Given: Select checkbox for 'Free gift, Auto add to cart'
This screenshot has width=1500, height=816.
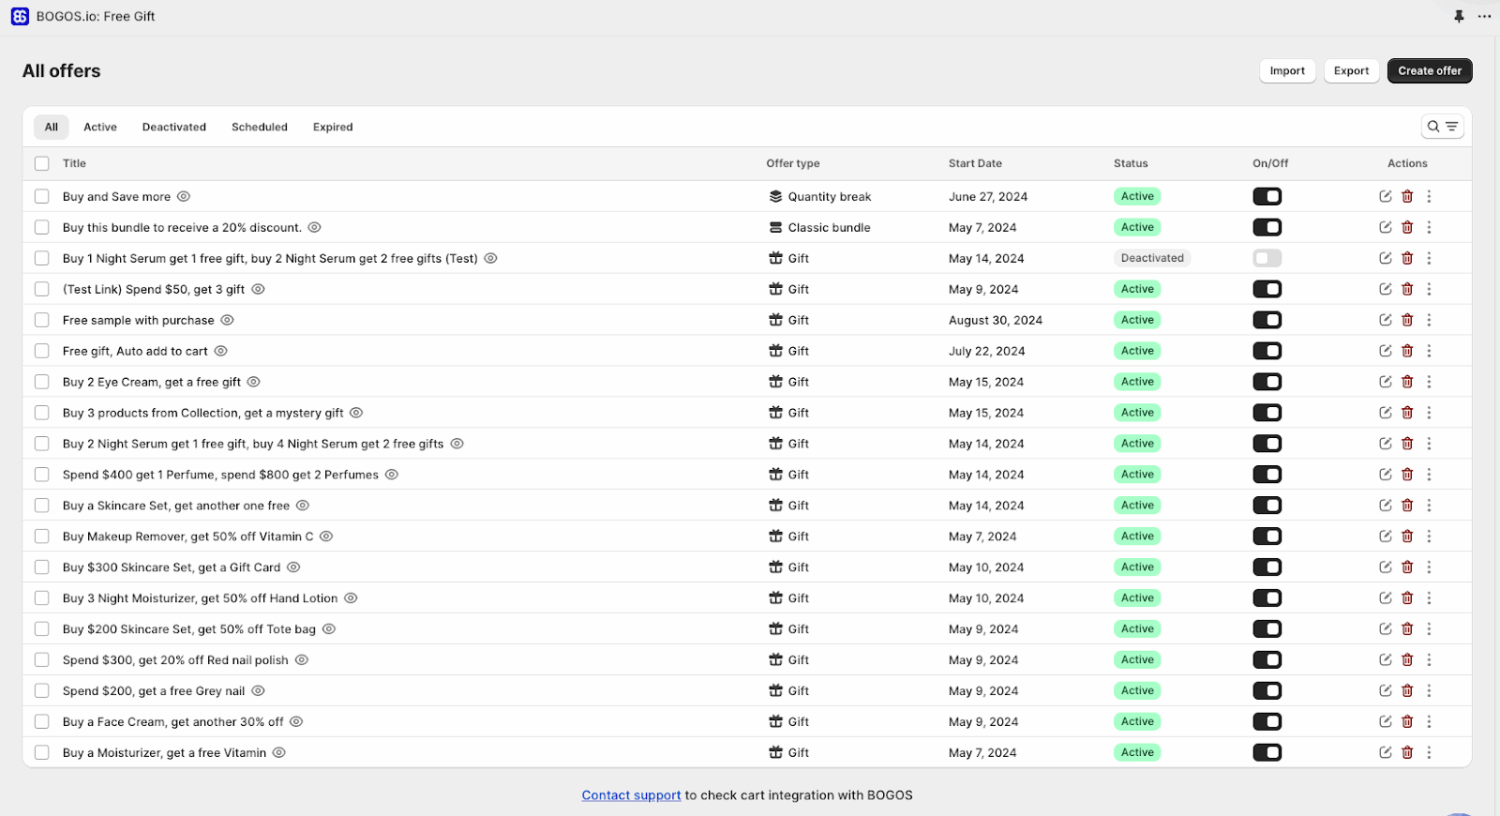Looking at the screenshot, I should [42, 351].
